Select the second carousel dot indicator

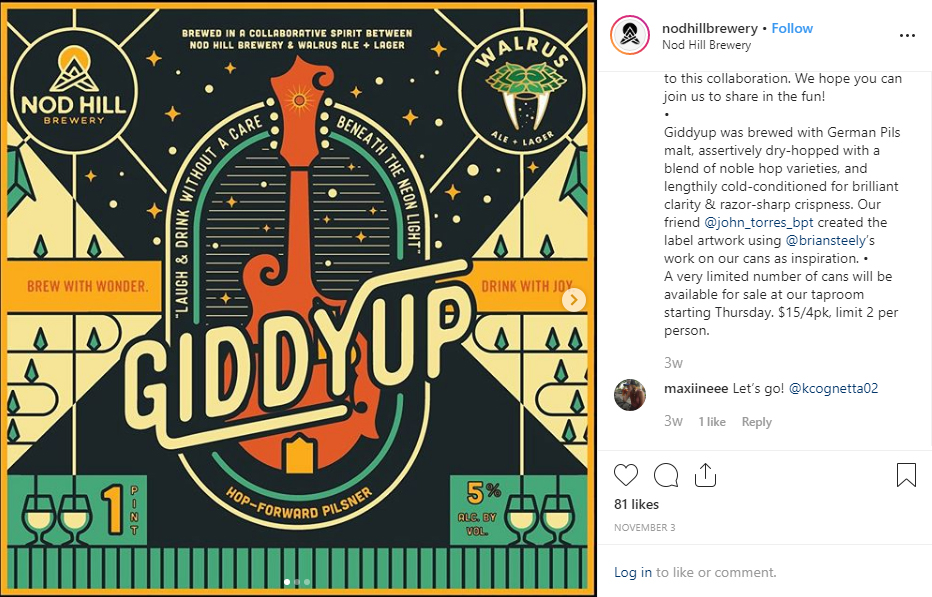click(x=297, y=582)
